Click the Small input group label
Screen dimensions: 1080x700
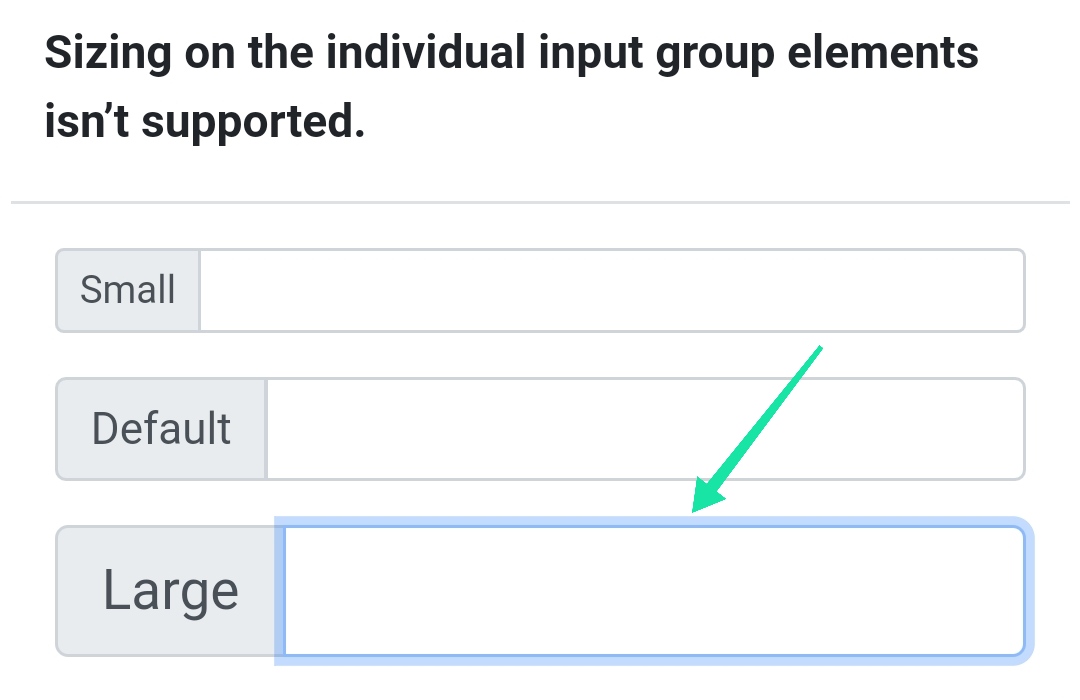[x=127, y=290]
